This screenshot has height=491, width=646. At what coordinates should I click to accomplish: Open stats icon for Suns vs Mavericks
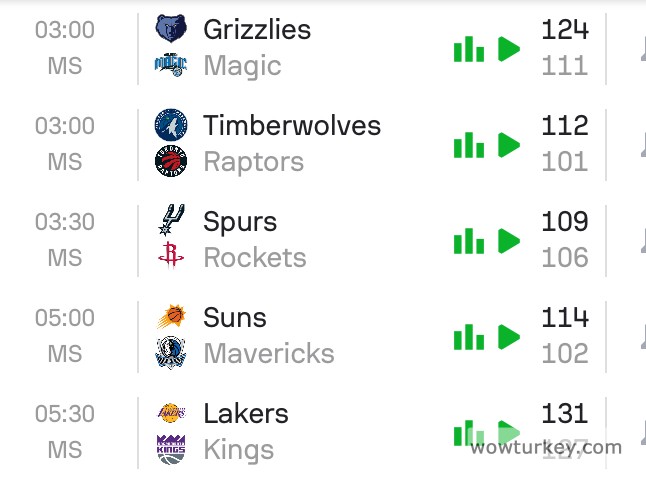click(x=468, y=337)
